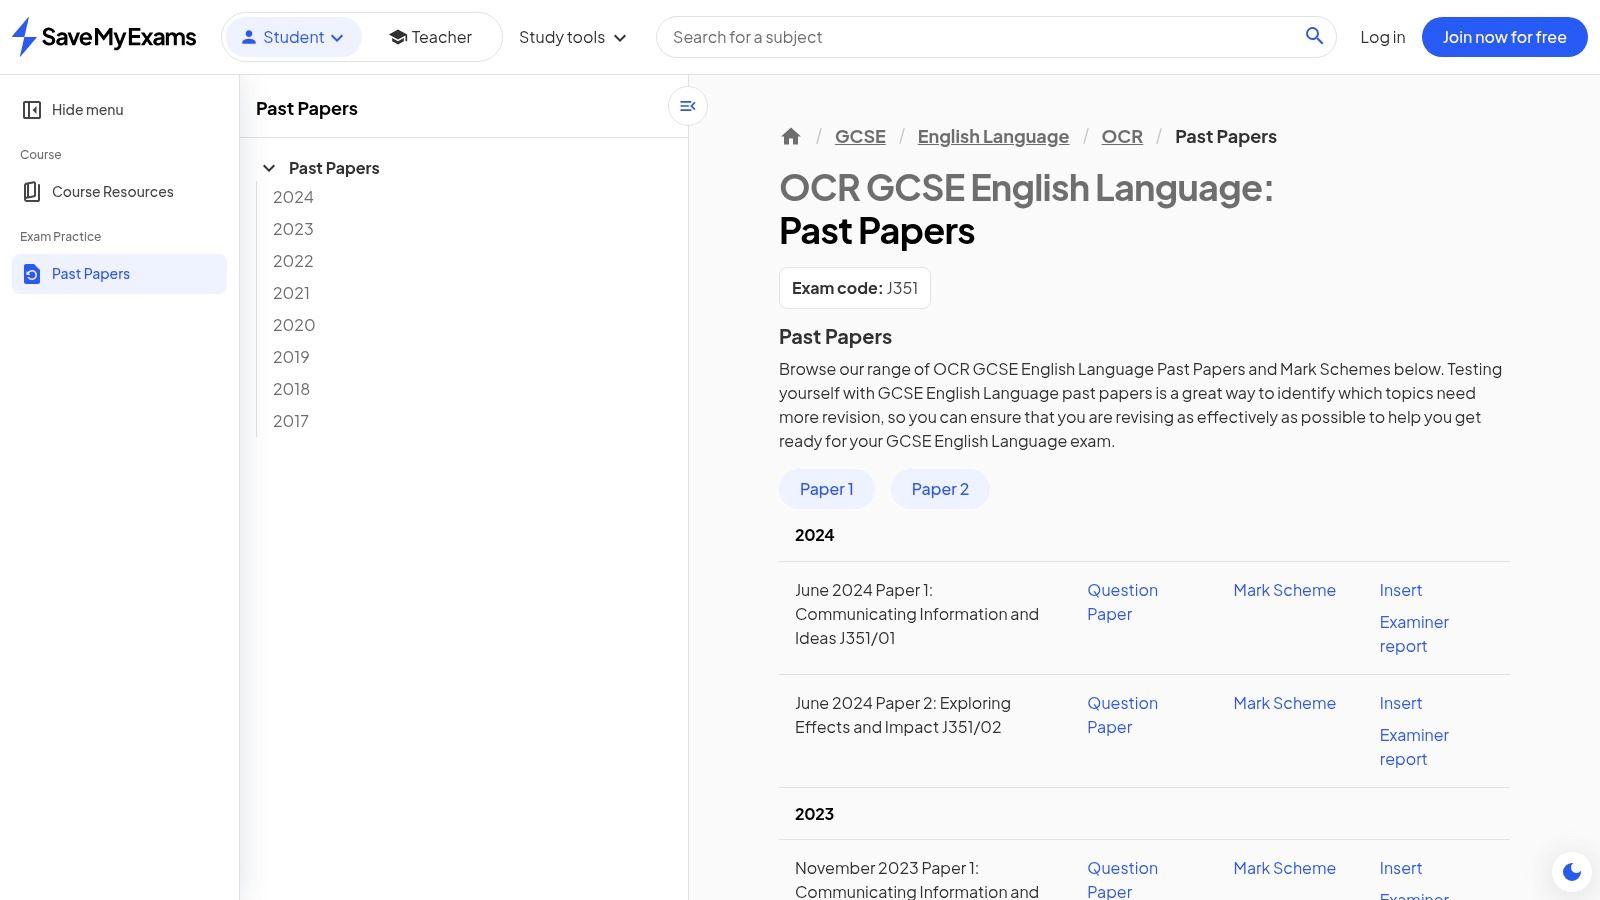Click the Join now for free button
The width and height of the screenshot is (1600, 900).
(1504, 37)
